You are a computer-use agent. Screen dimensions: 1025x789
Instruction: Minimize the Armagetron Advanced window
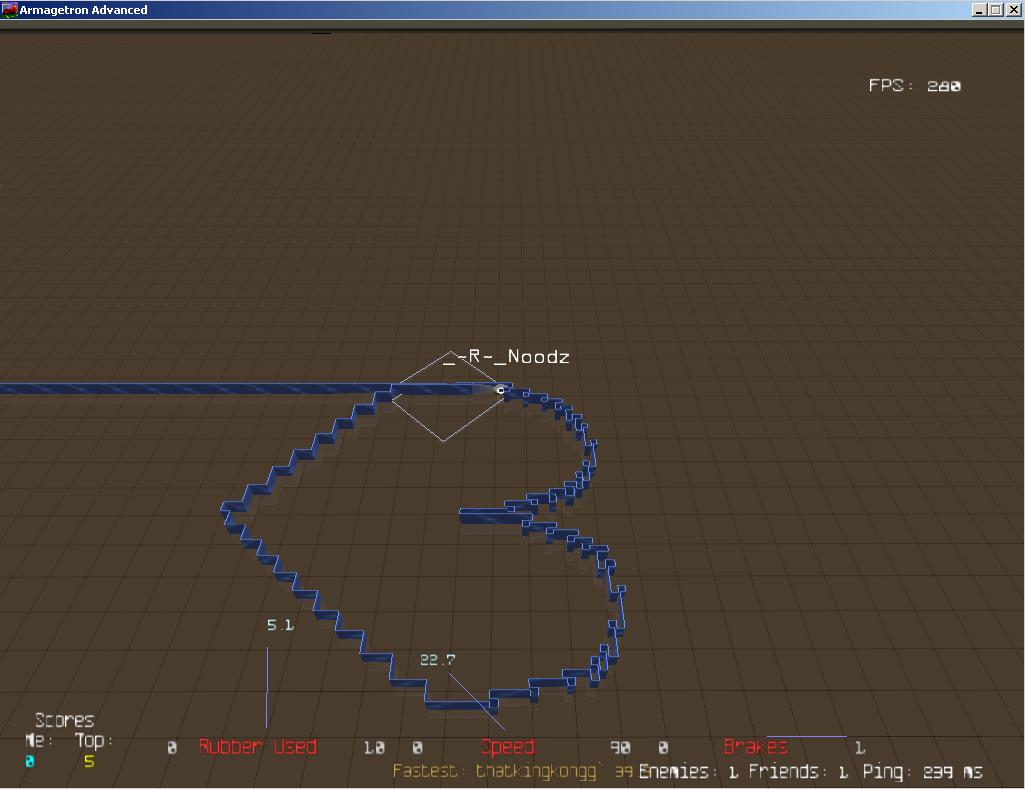click(x=979, y=10)
